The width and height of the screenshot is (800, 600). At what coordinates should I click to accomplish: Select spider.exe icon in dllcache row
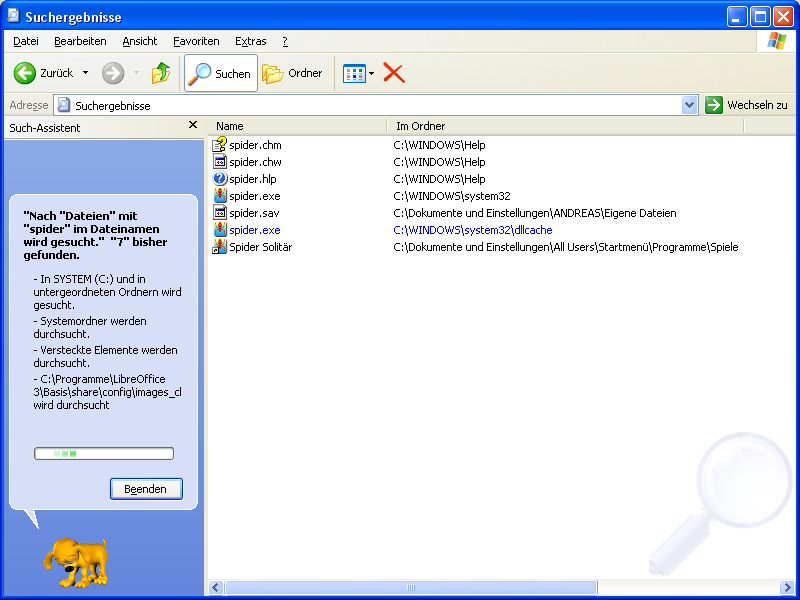[x=219, y=230]
